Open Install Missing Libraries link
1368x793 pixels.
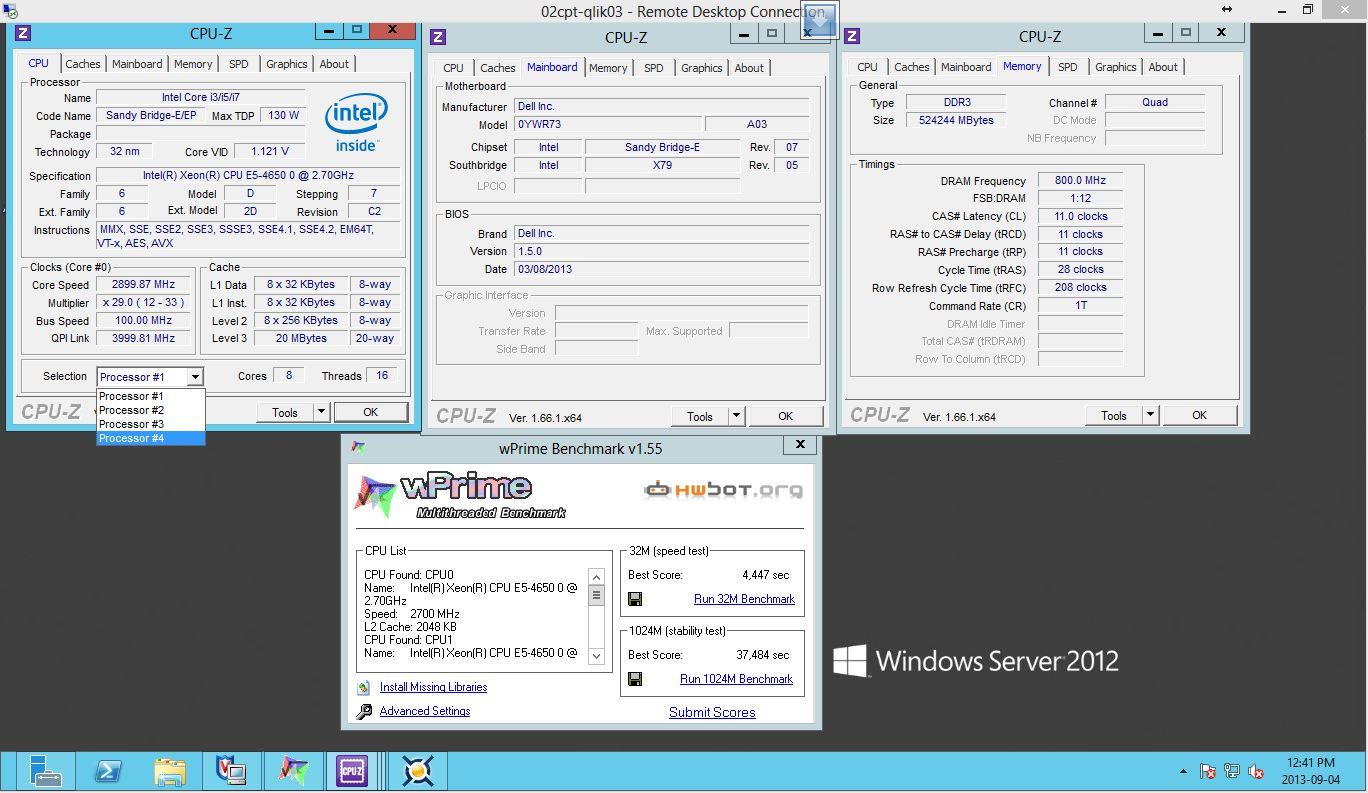point(433,688)
